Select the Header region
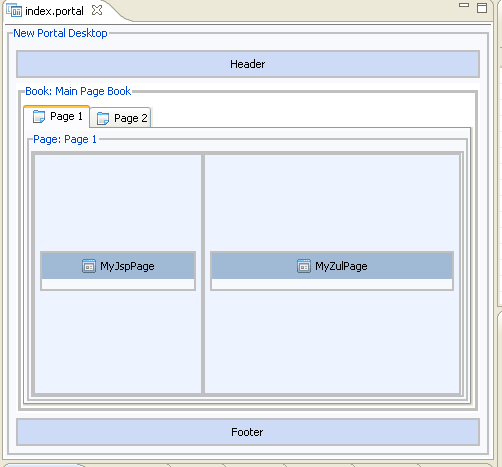The height and width of the screenshot is (467, 502). tap(248, 64)
